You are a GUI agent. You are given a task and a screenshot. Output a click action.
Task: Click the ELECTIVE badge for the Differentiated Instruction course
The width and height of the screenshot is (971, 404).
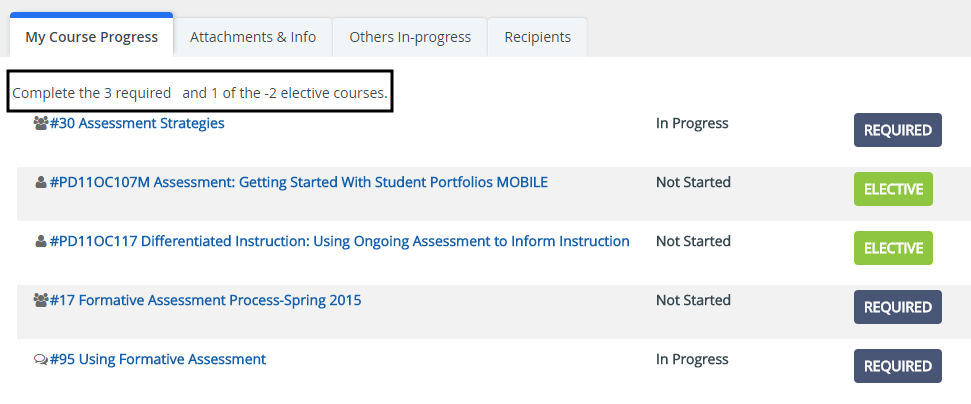tap(893, 248)
